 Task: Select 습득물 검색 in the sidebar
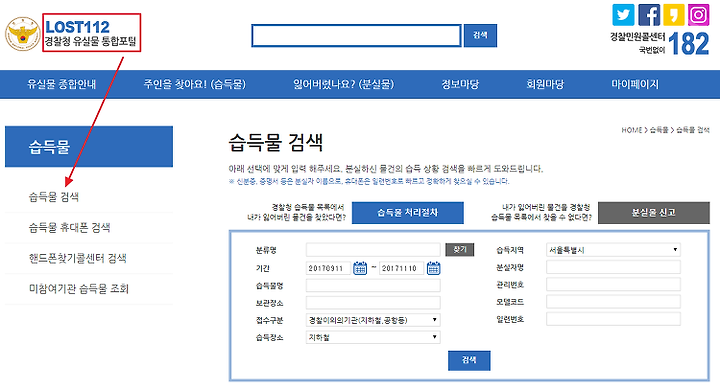point(54,197)
